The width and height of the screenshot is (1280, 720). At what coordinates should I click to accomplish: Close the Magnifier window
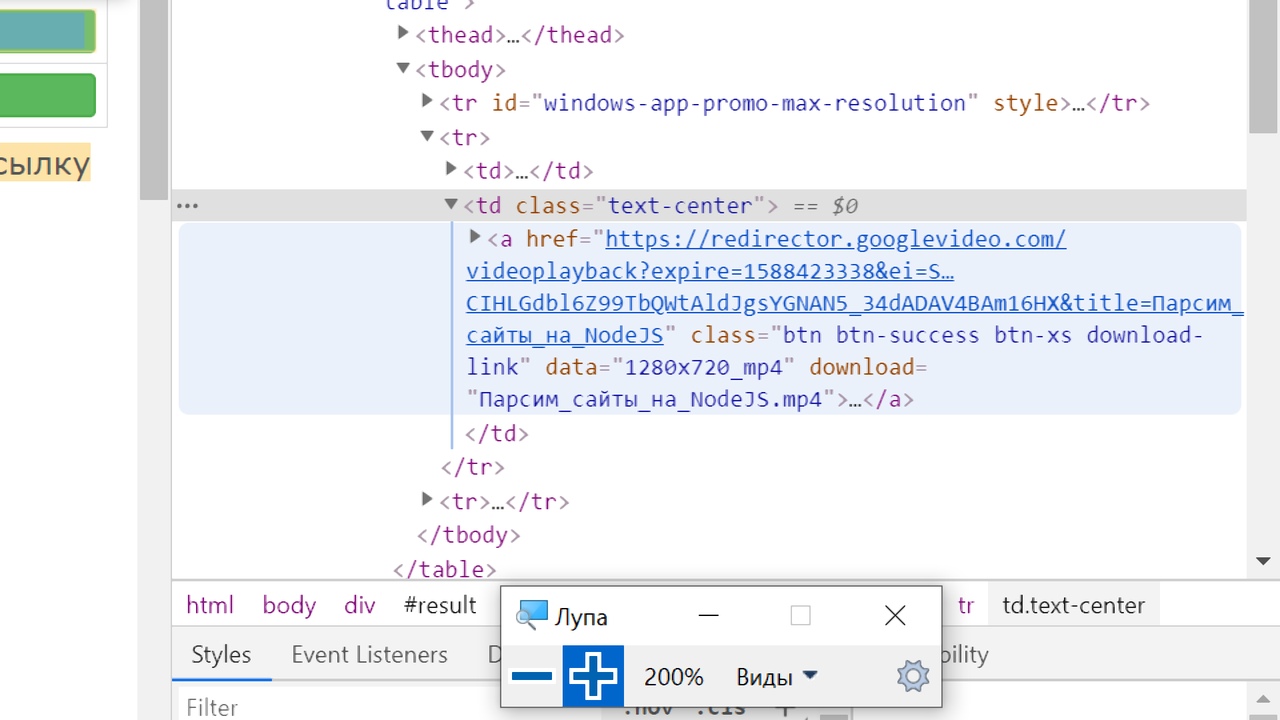pyautogui.click(x=895, y=615)
